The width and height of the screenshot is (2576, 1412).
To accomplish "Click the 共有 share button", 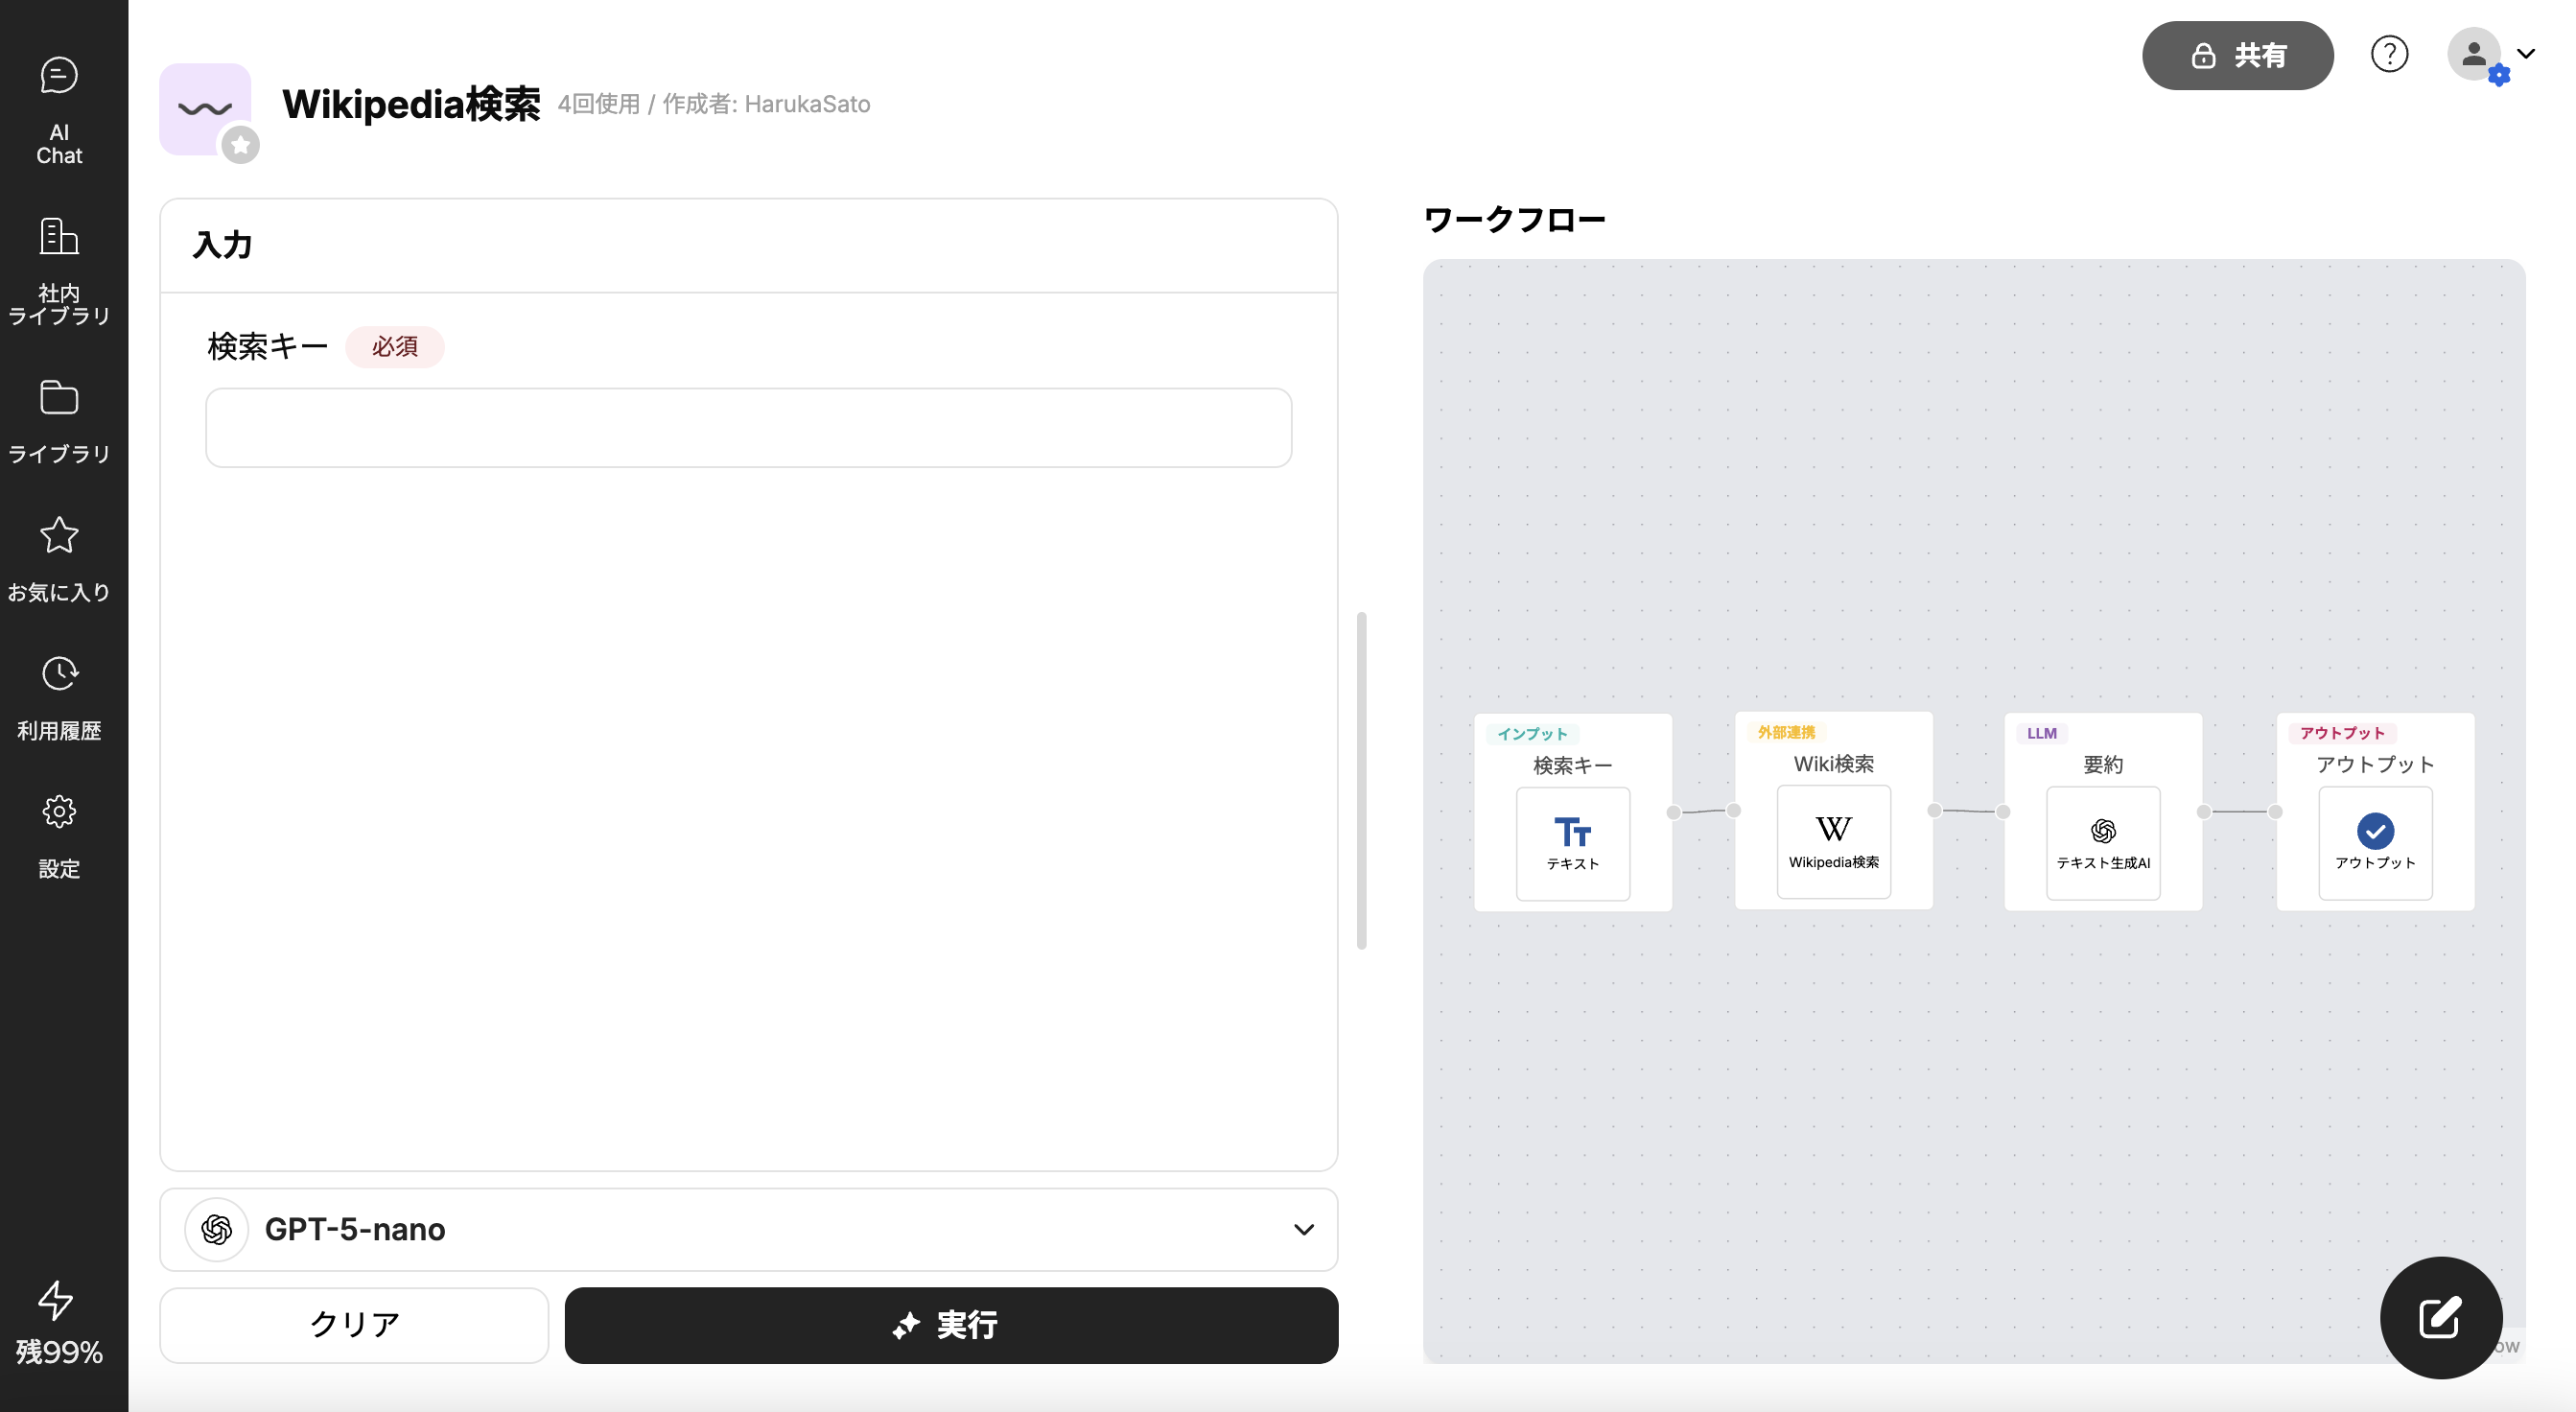I will click(2237, 55).
